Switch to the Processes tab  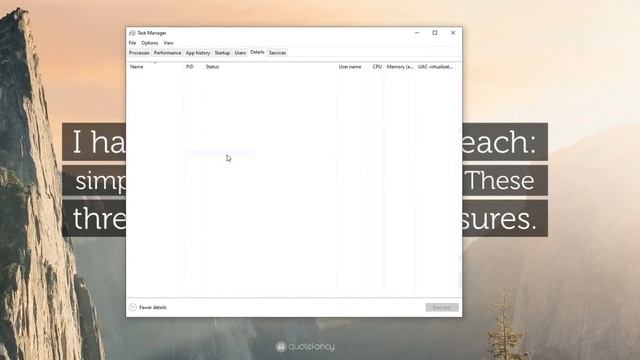[x=139, y=53]
